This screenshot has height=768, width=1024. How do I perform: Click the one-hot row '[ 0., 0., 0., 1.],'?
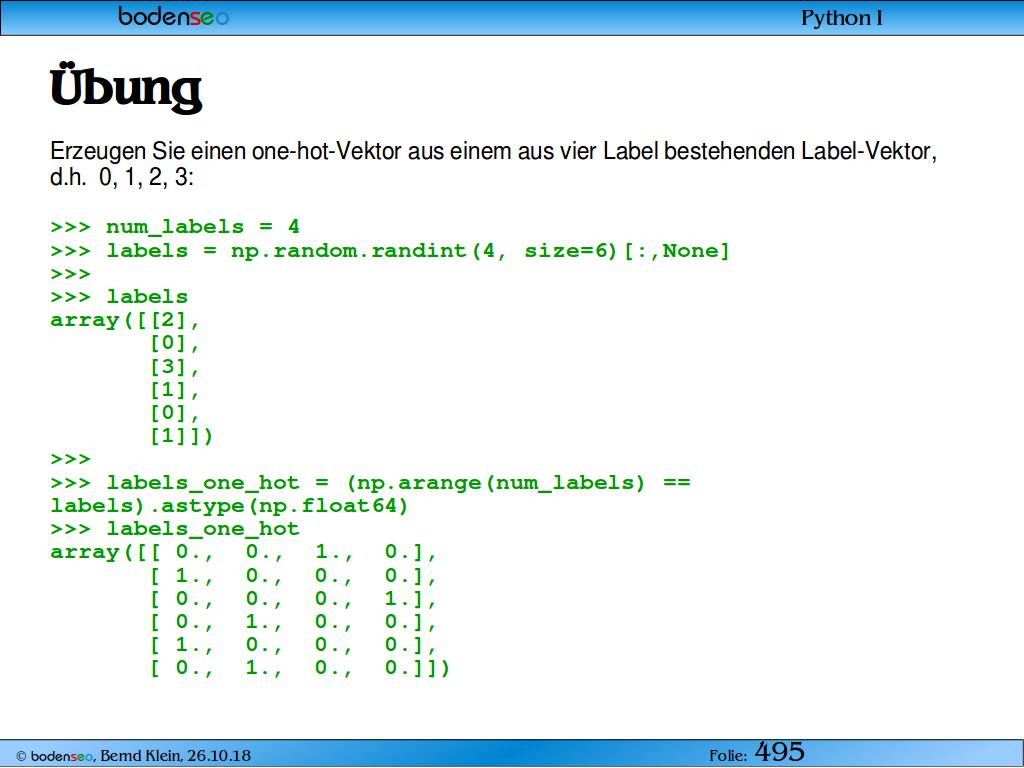[x=293, y=599]
